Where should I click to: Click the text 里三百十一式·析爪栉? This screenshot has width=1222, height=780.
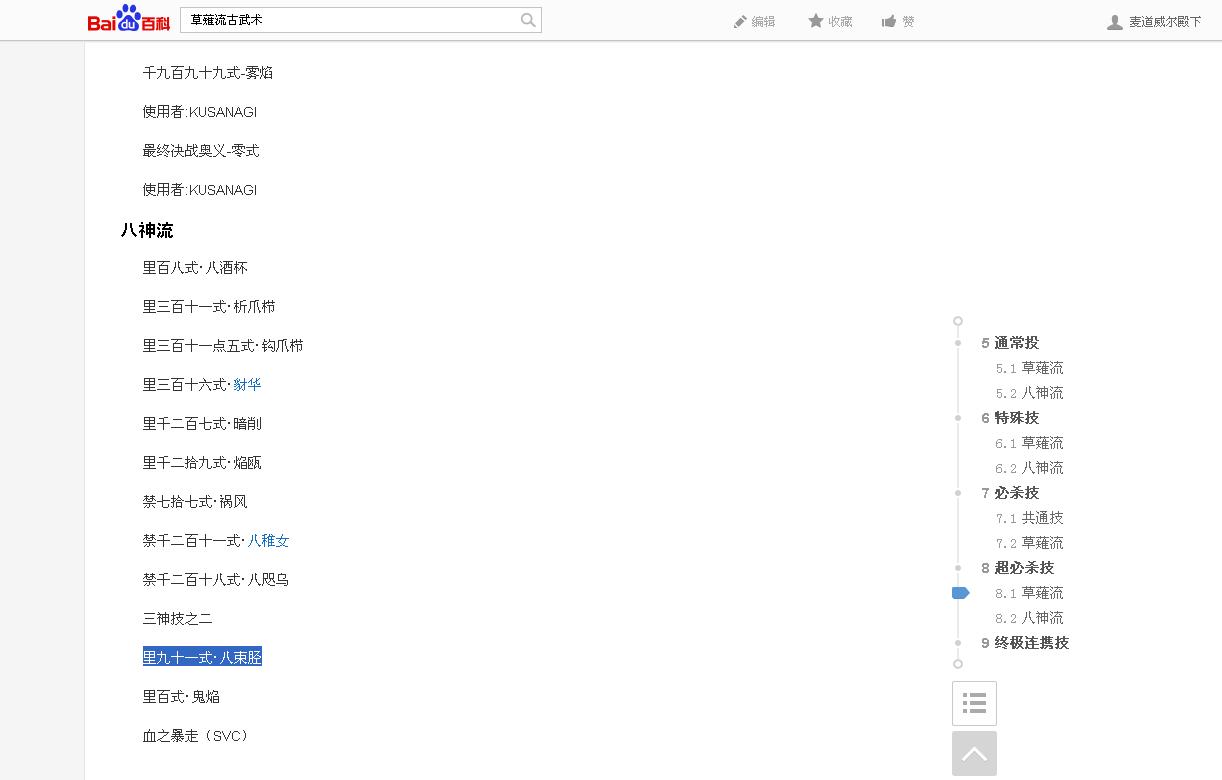(x=209, y=307)
